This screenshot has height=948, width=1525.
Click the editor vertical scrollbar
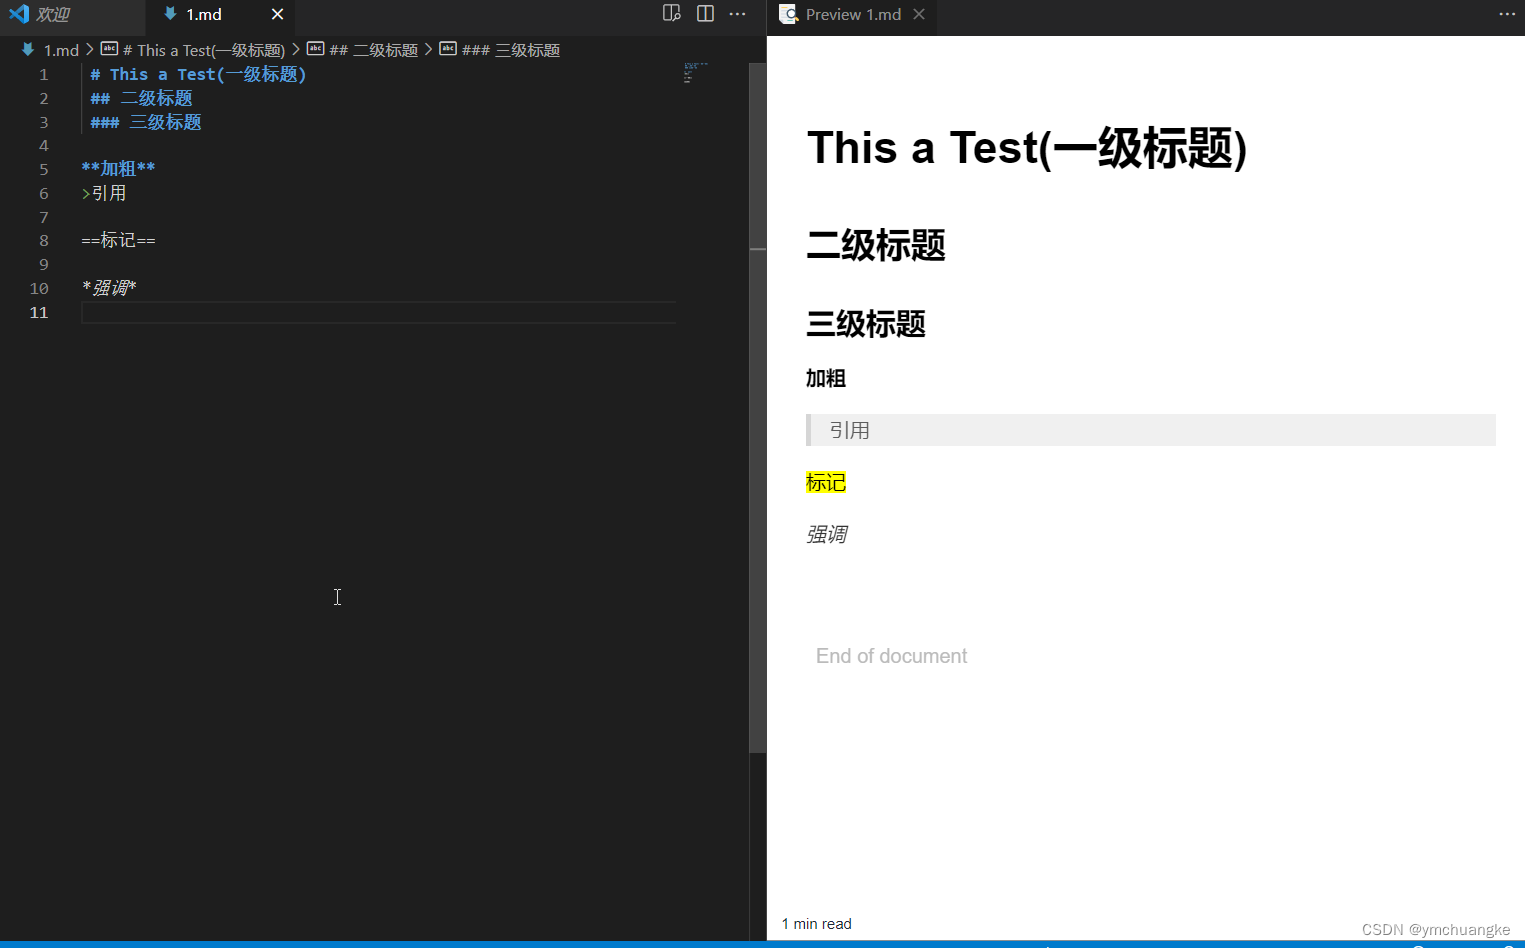(758, 408)
